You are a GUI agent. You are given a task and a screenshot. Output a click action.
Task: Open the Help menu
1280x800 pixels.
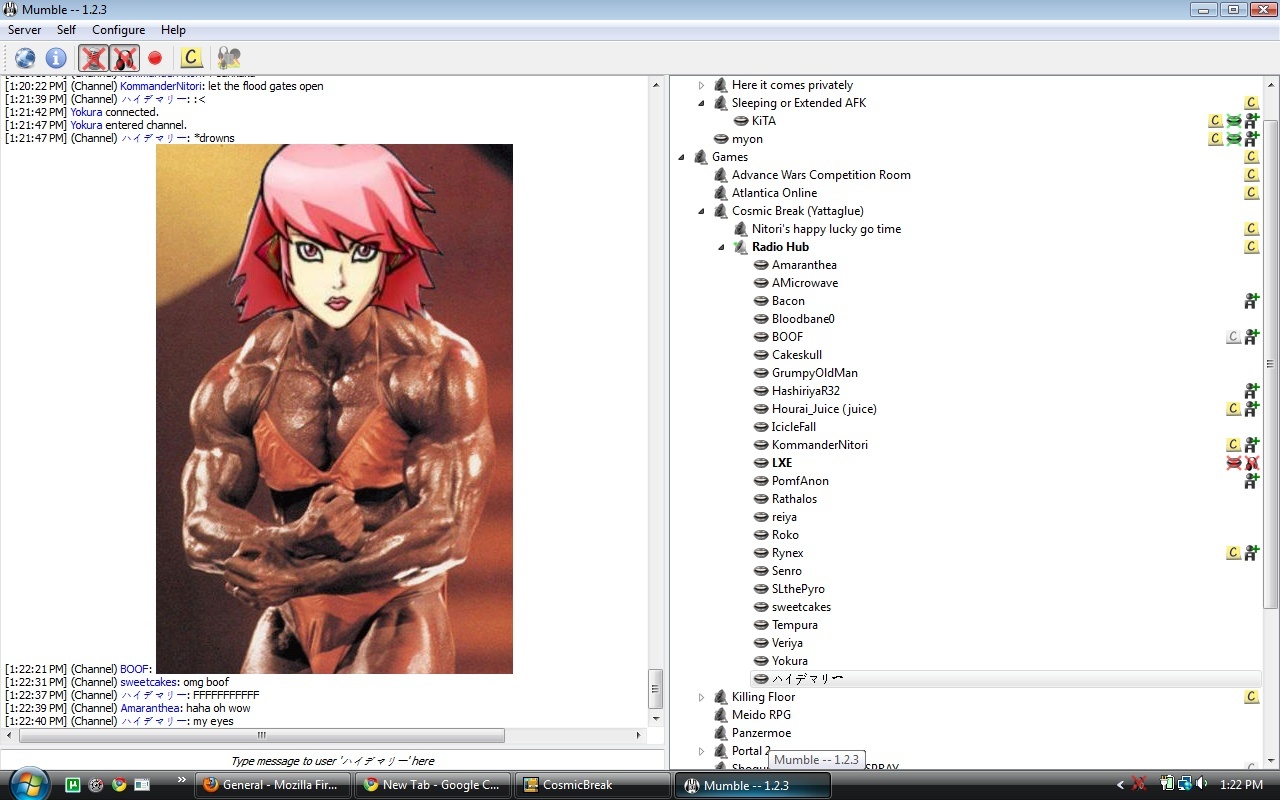point(173,30)
